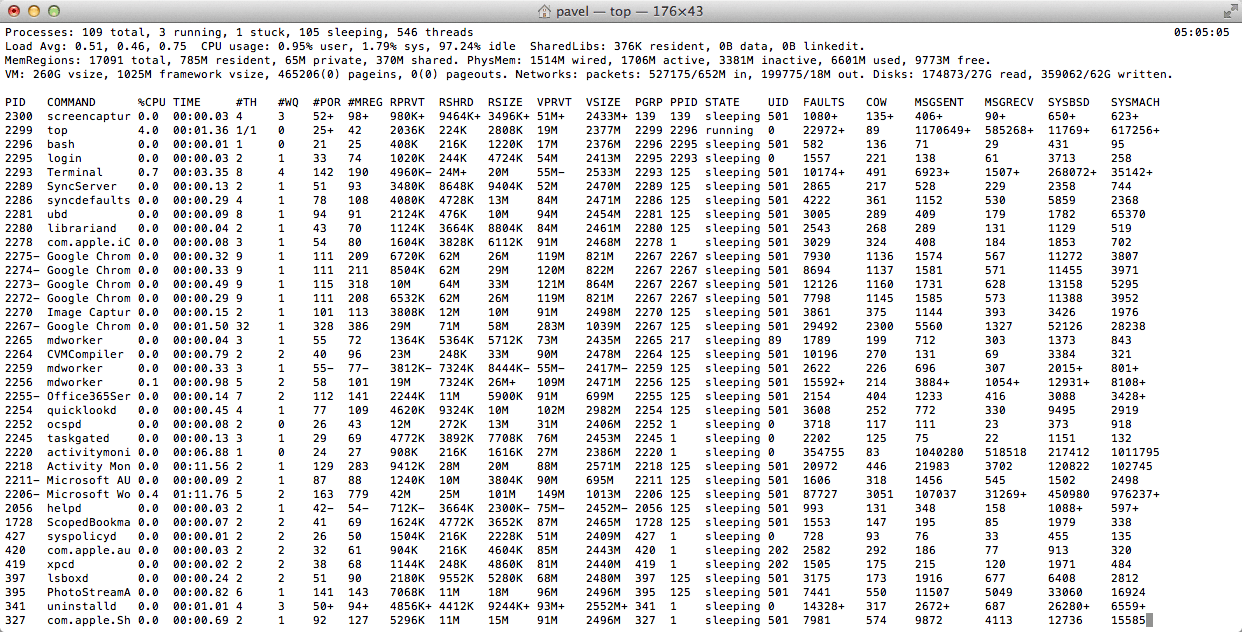The width and height of the screenshot is (1242, 632).
Task: Select the com.apple.Sh process name
Action: (x=89, y=620)
